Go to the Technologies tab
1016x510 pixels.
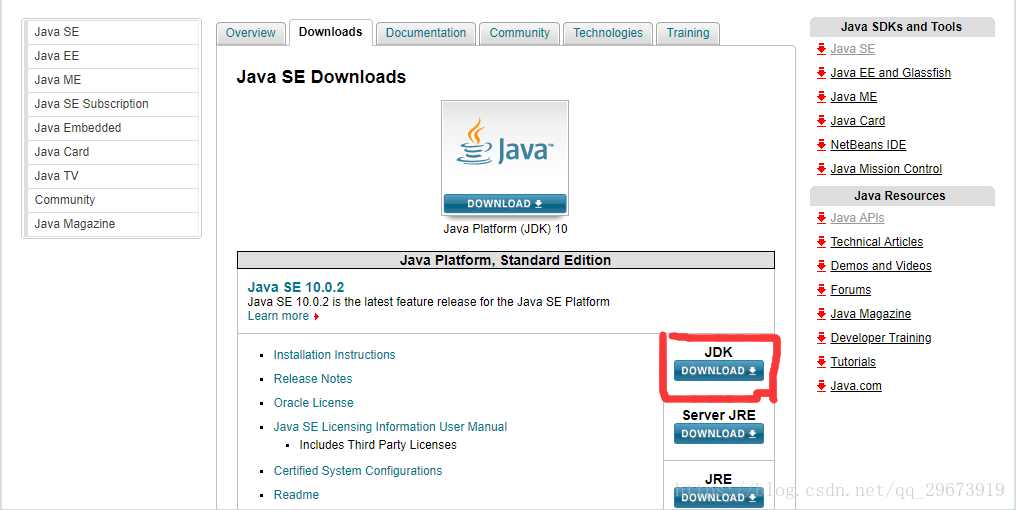click(x=608, y=33)
